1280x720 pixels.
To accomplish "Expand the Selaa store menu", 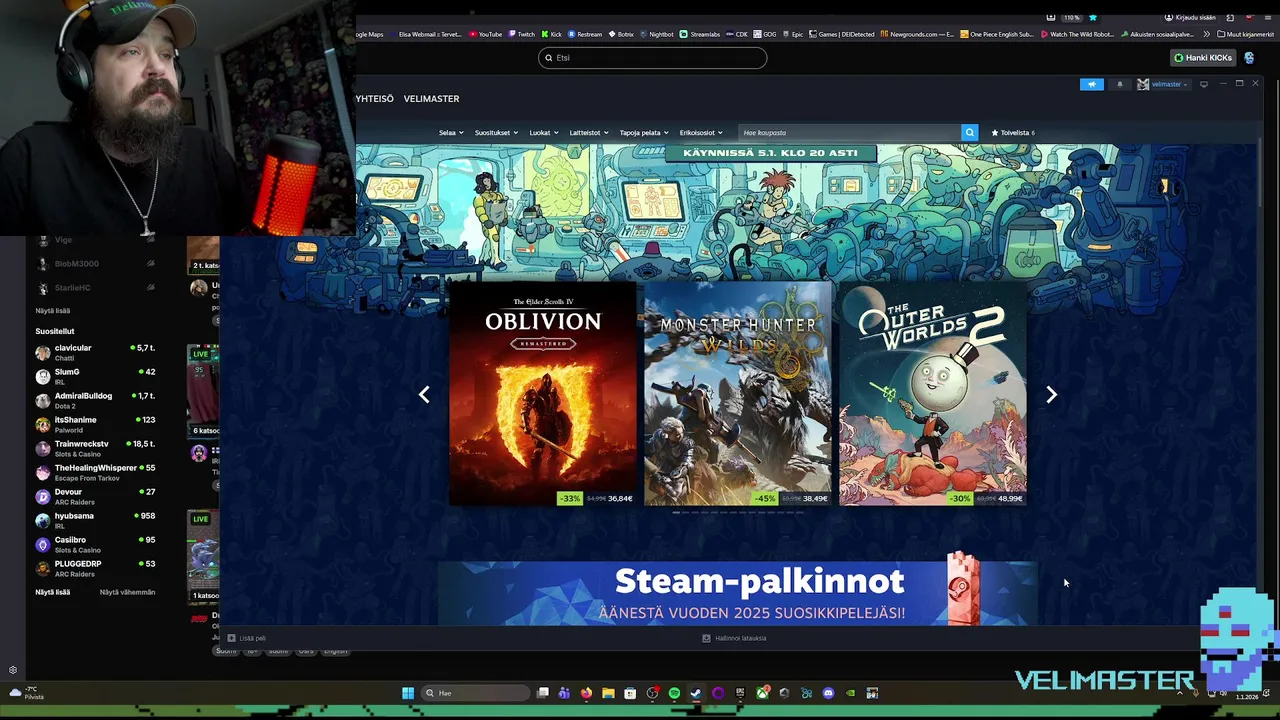I will pyautogui.click(x=450, y=132).
